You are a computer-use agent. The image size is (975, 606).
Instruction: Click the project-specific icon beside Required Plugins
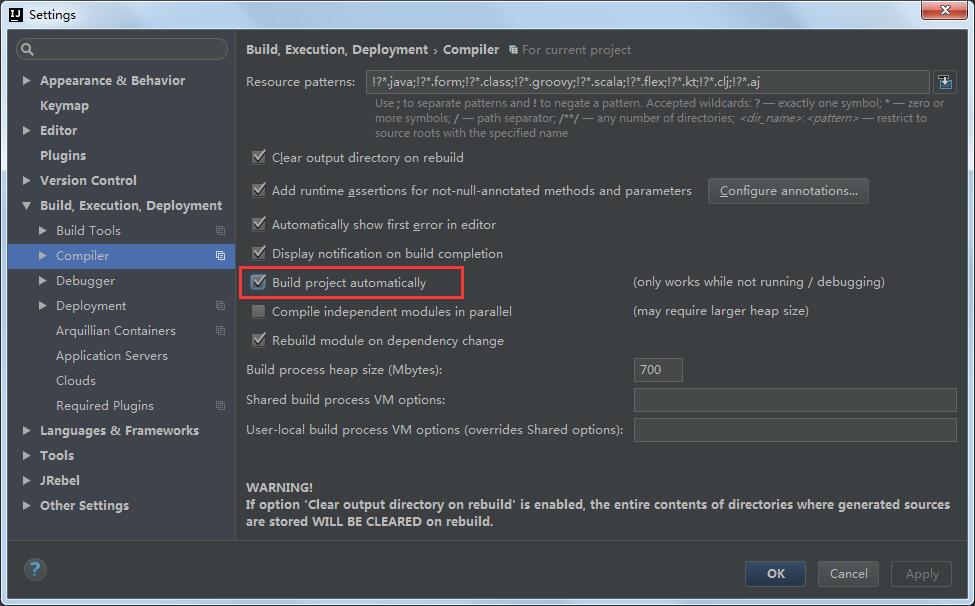click(221, 405)
